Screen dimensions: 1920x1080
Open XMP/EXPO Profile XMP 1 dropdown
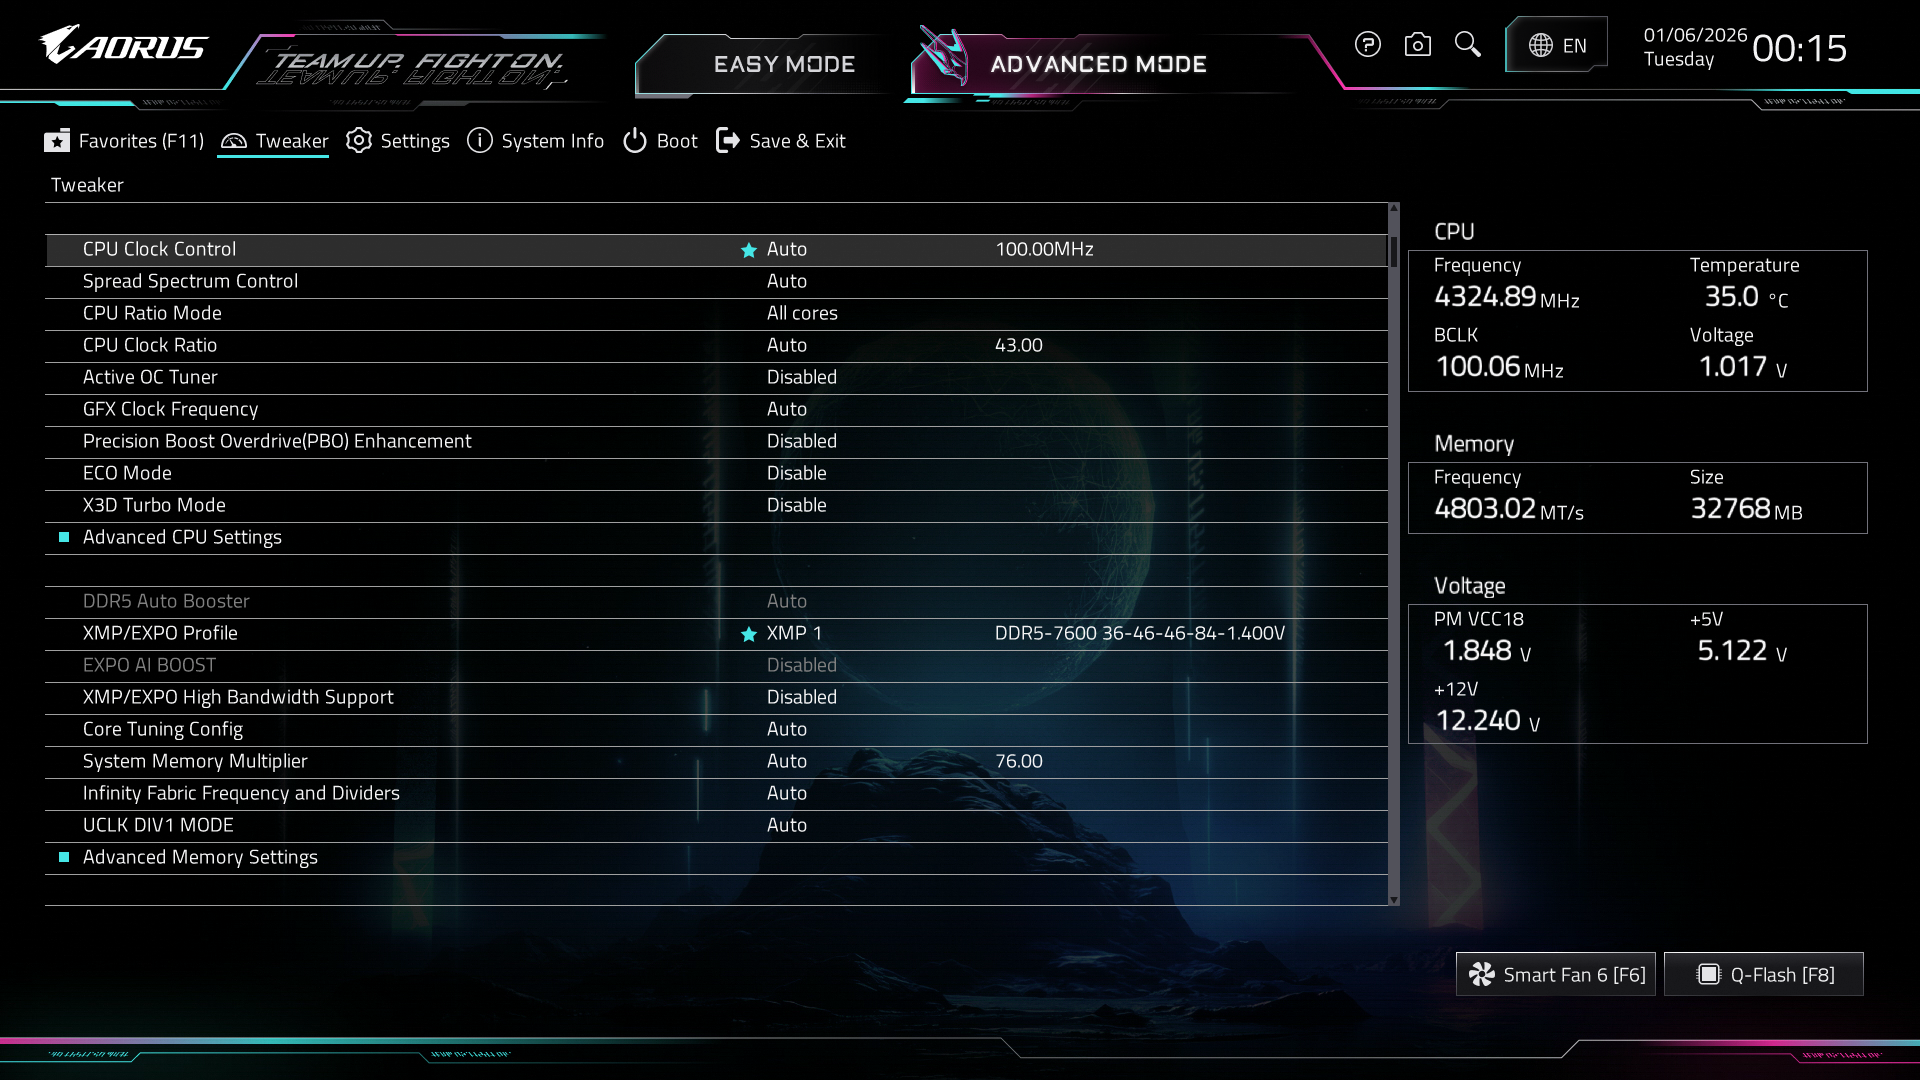pos(794,633)
